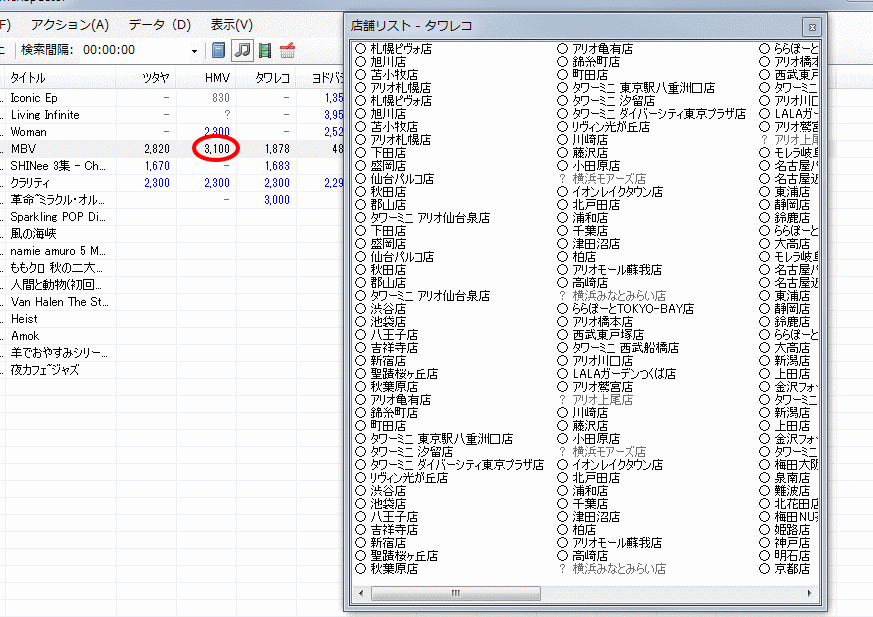Close the 店舗リスト - タワレコ panel
This screenshot has width=873, height=617.
point(812,27)
